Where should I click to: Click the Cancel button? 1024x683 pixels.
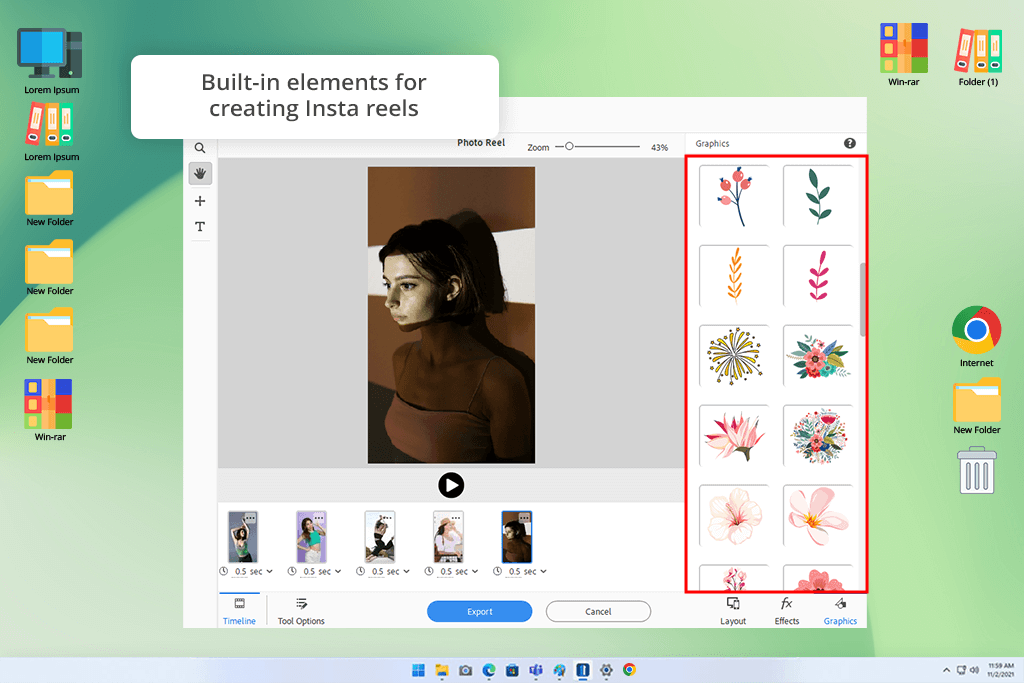pyautogui.click(x=598, y=611)
